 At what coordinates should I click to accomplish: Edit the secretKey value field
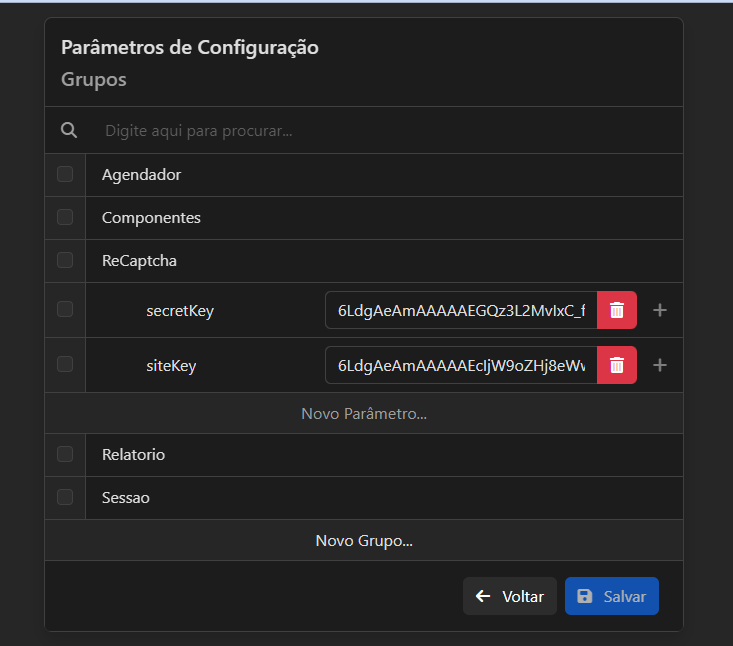click(x=461, y=310)
